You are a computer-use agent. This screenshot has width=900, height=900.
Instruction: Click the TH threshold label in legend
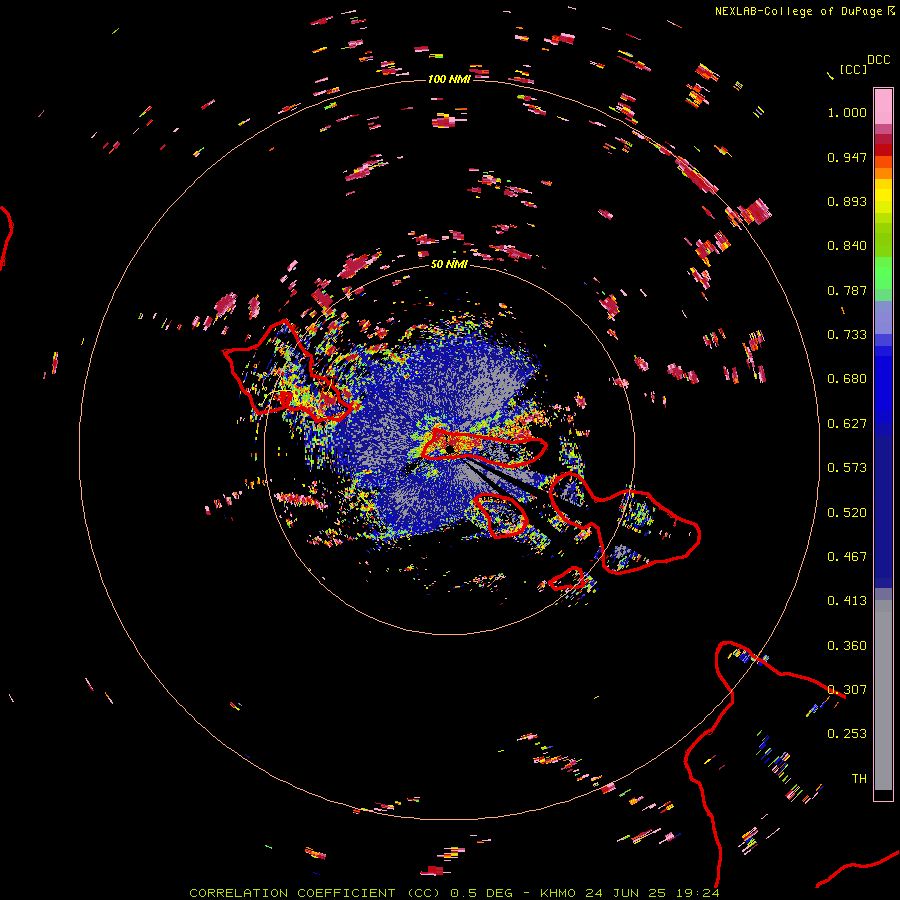859,779
